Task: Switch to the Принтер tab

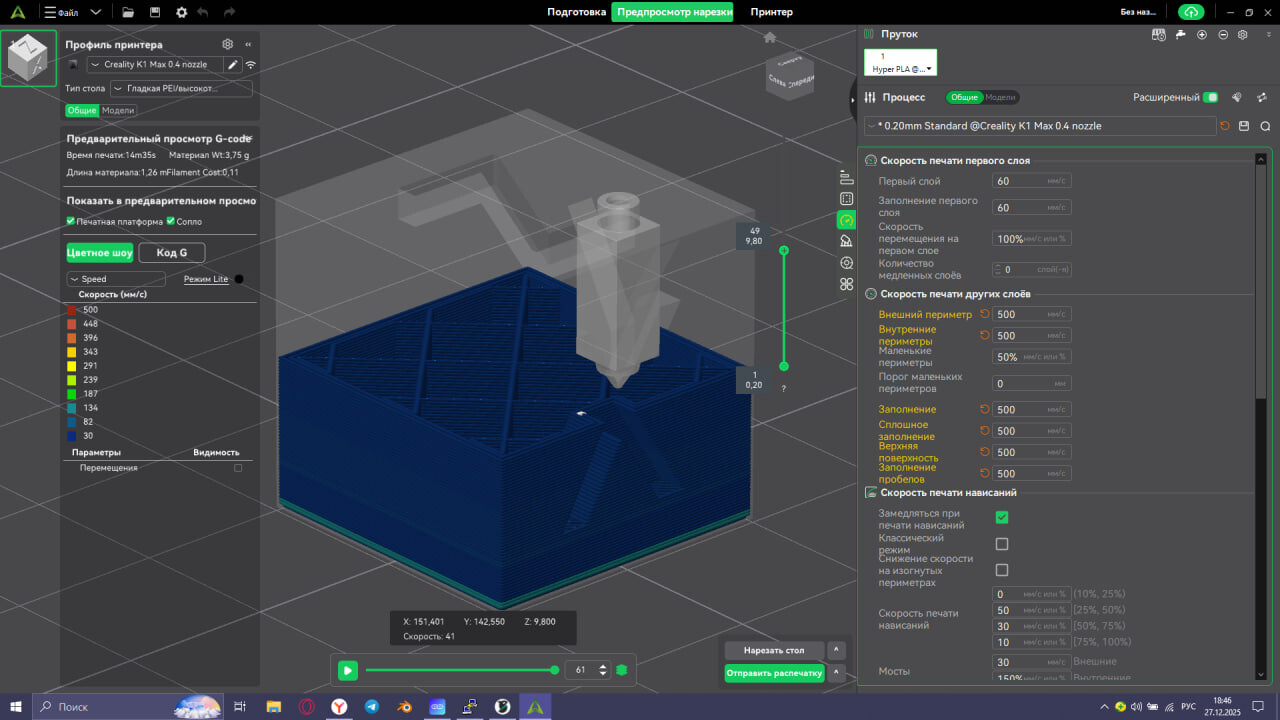Action: click(771, 12)
